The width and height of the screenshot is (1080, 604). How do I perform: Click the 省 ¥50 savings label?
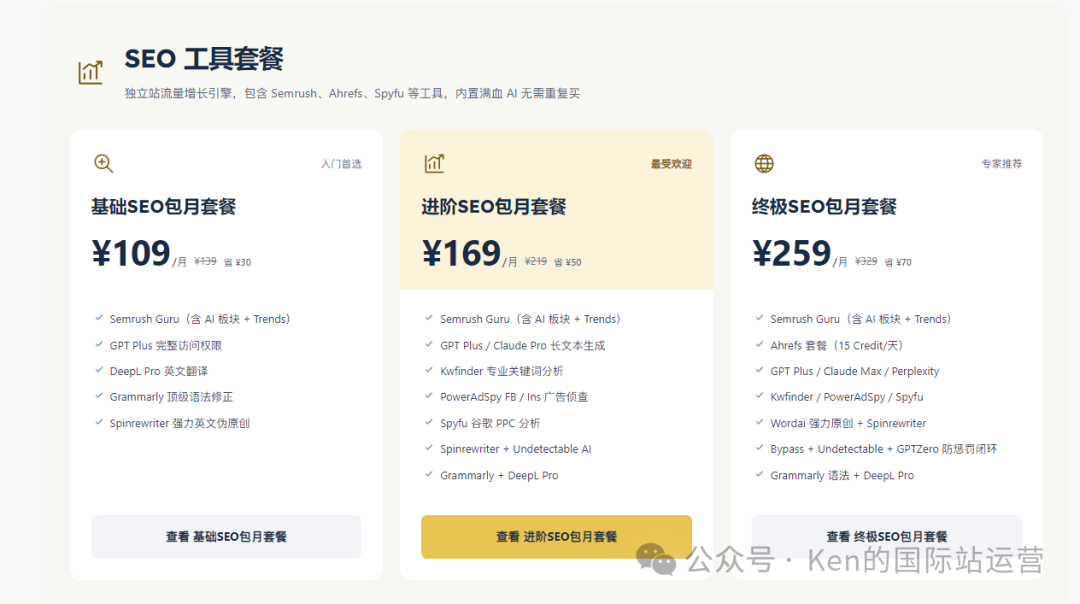[x=568, y=262]
